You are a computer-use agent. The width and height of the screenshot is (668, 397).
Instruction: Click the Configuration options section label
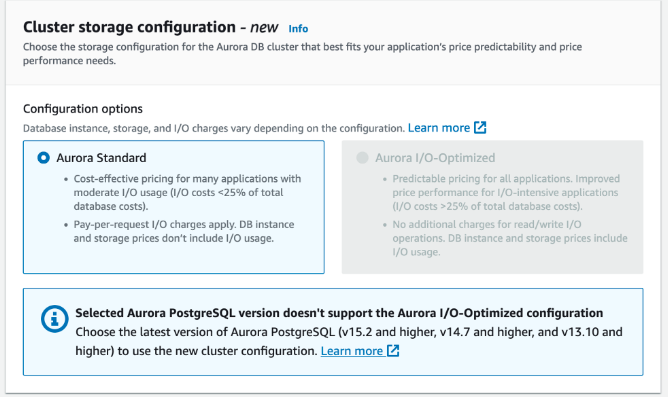83,109
